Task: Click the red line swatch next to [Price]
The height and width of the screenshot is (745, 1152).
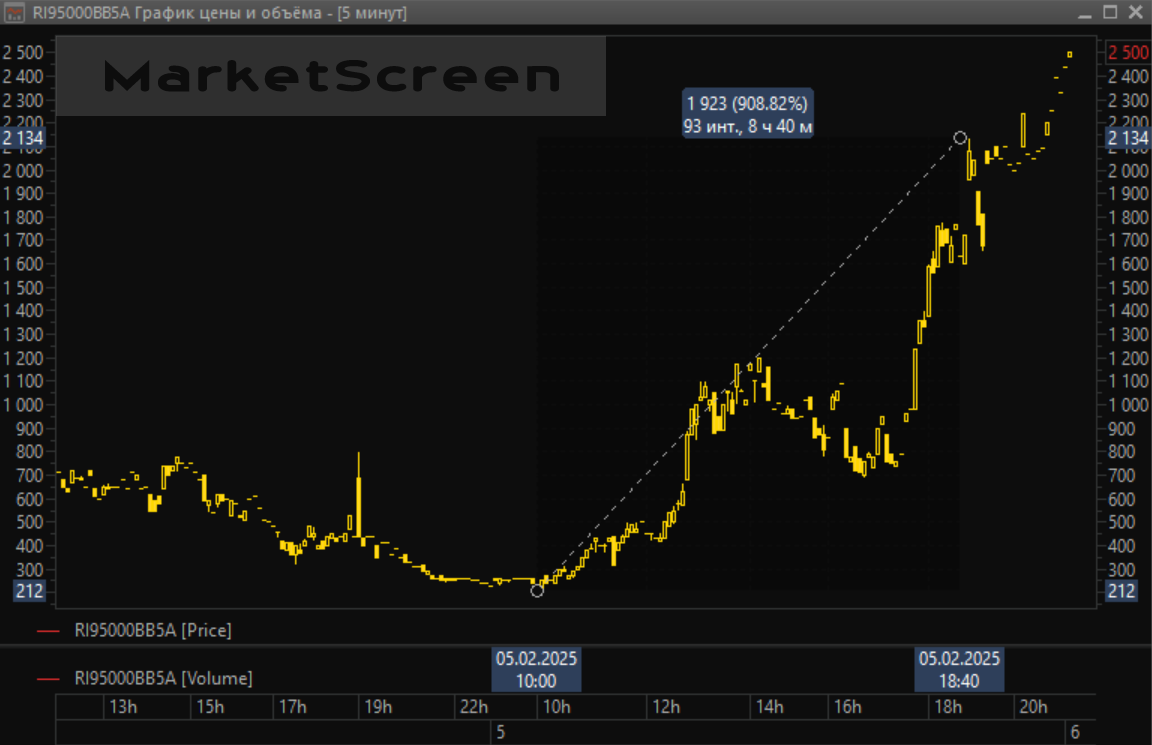Action: [48, 631]
